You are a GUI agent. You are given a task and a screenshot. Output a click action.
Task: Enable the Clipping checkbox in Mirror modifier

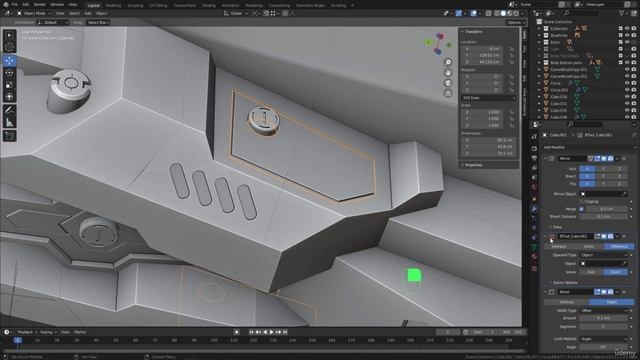[582, 202]
